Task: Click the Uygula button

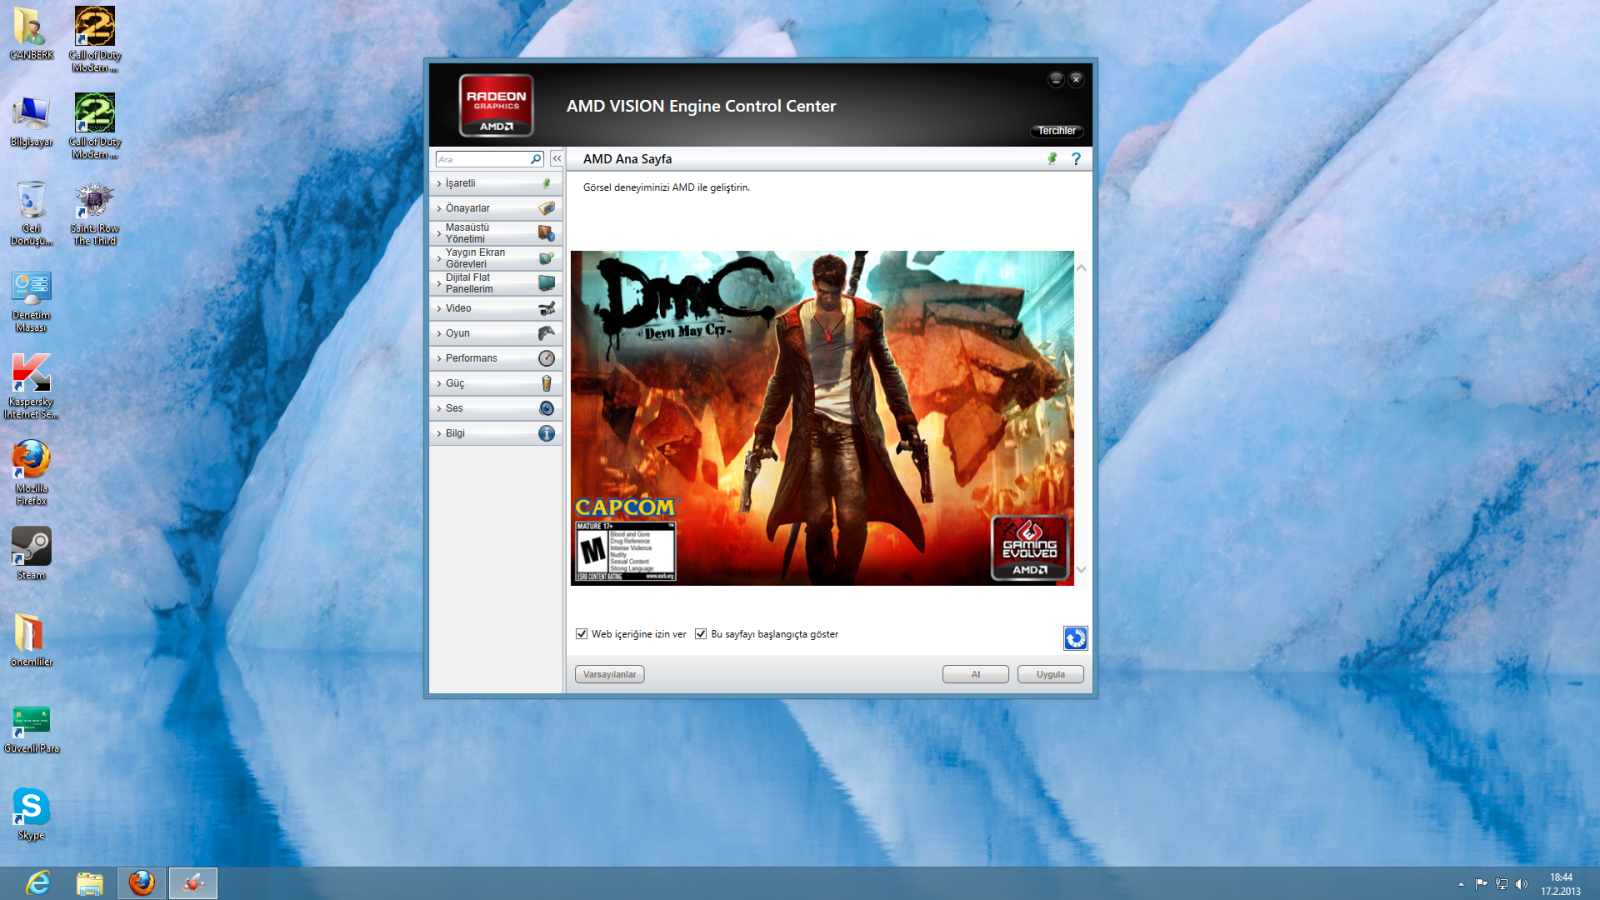Action: [1050, 674]
